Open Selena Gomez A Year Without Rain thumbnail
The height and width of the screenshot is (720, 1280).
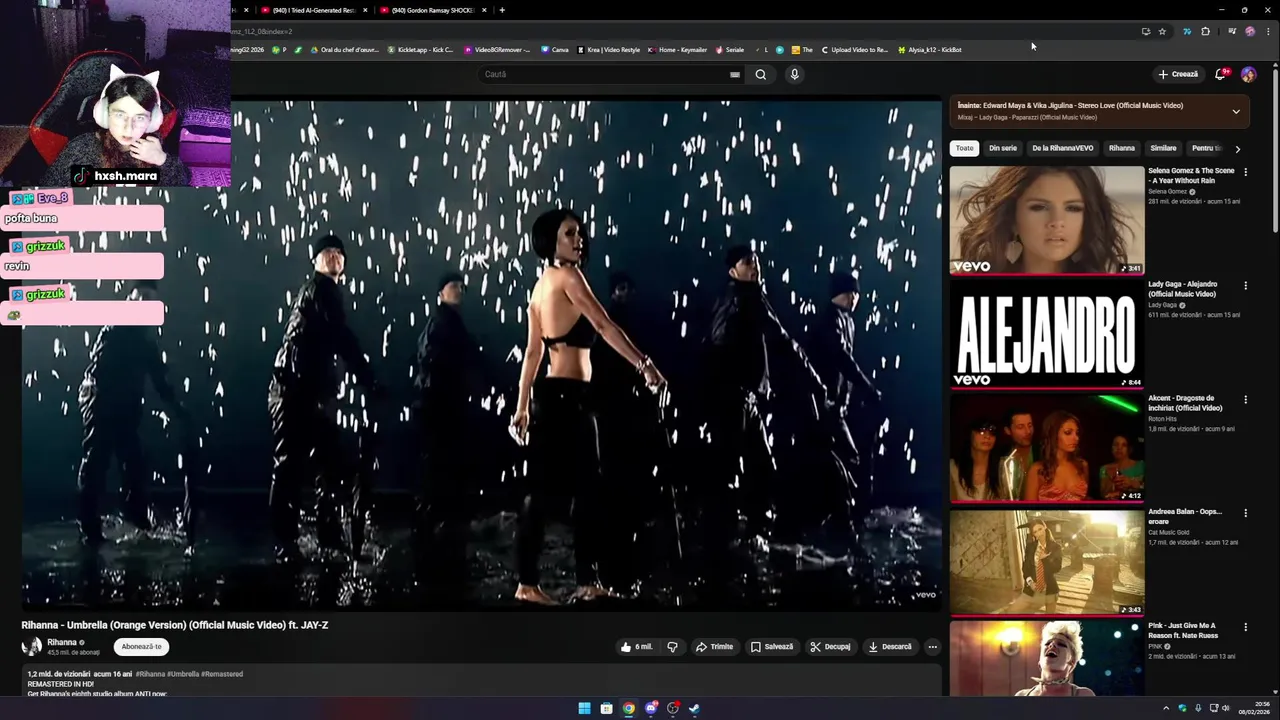pyautogui.click(x=1047, y=220)
